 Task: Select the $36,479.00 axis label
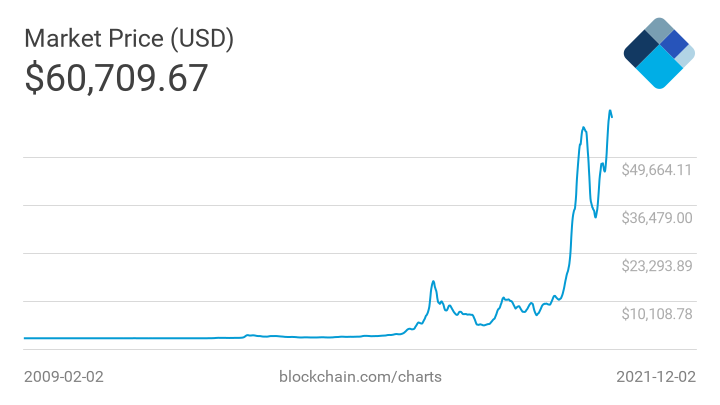pyautogui.click(x=657, y=217)
